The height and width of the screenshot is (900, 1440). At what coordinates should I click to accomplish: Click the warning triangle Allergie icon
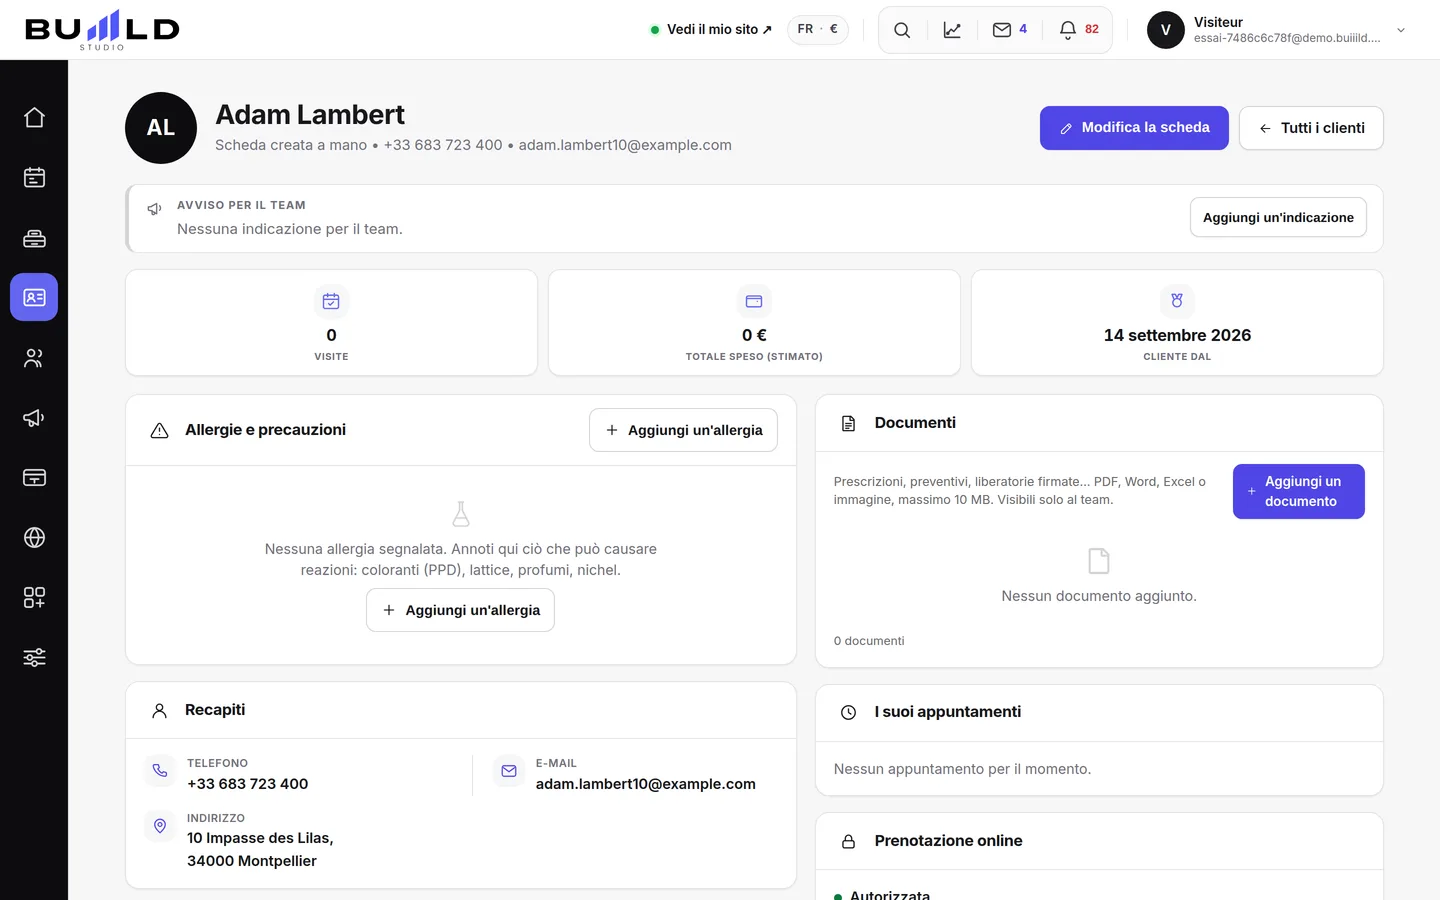(x=159, y=430)
